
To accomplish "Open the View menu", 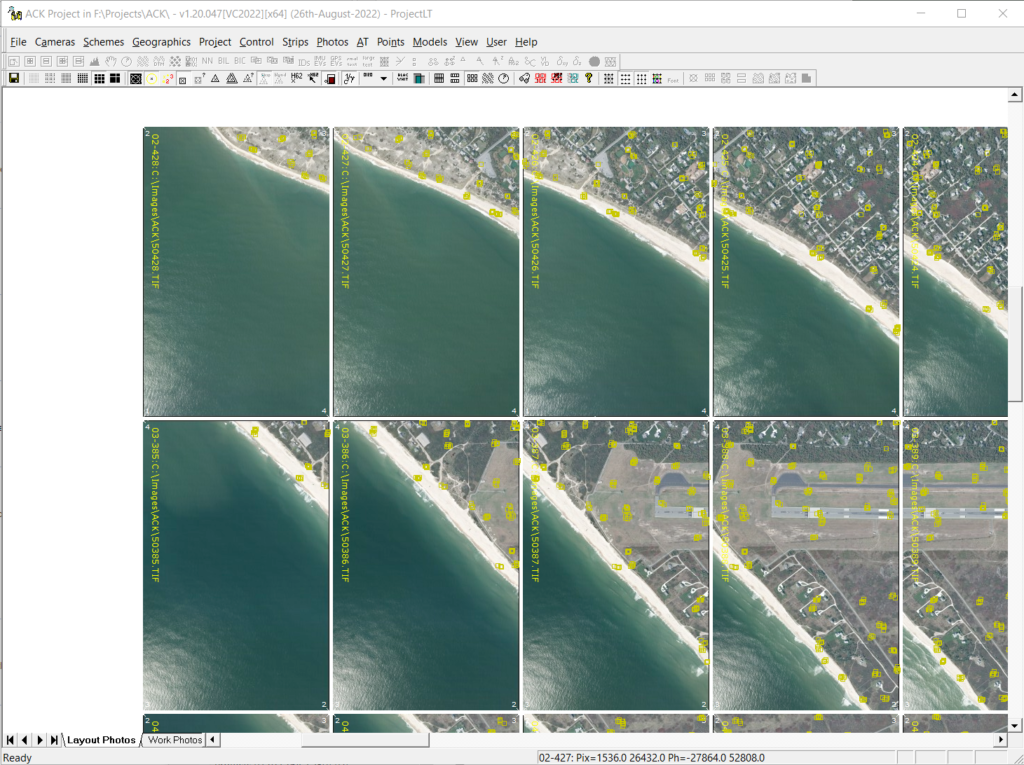I will (466, 42).
